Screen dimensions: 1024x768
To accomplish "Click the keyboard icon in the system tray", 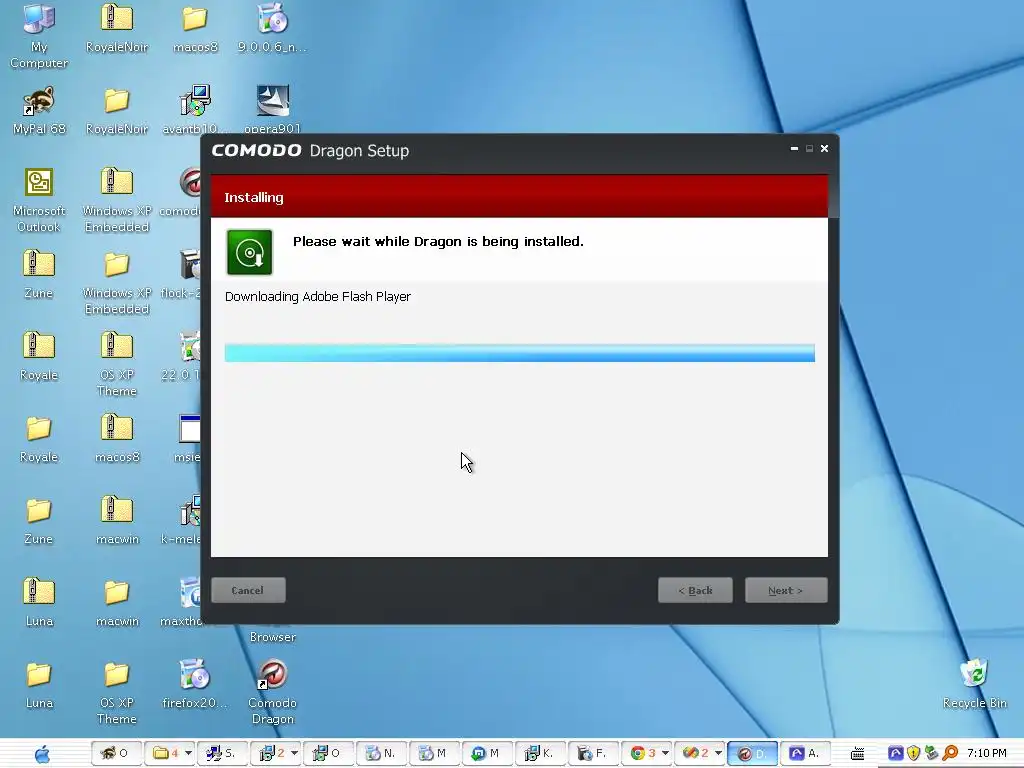I will point(857,754).
